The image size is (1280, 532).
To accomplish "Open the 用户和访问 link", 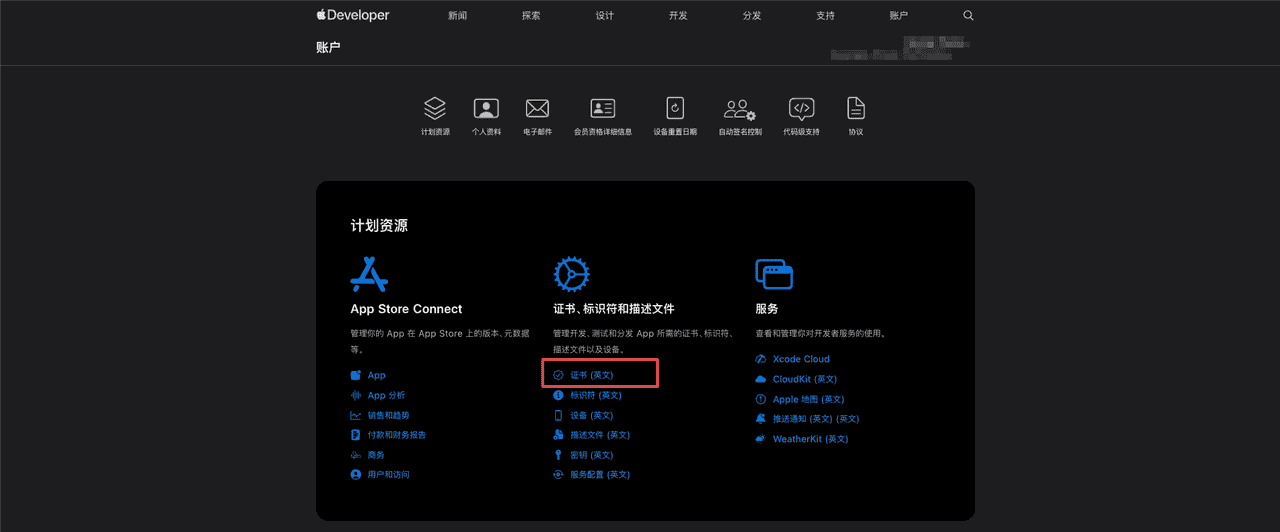I will [388, 475].
